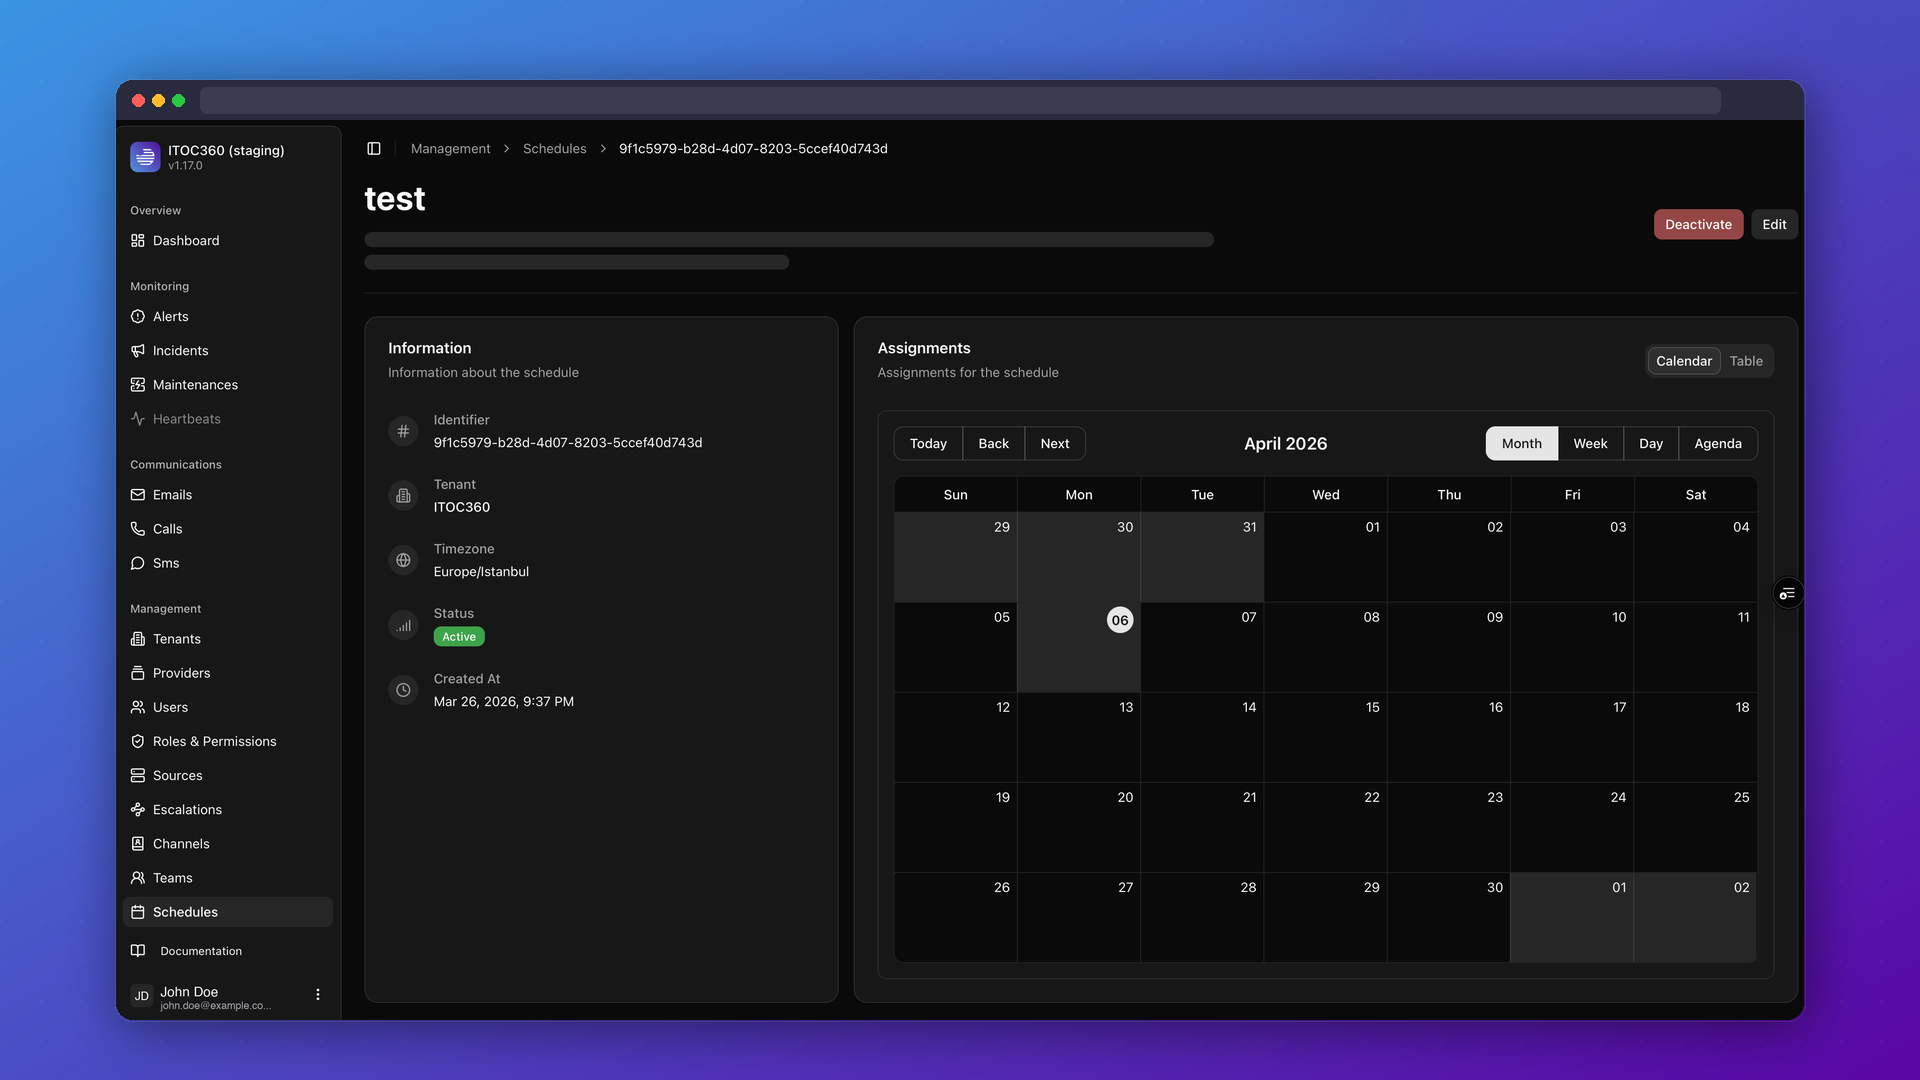Click the Documentation book icon
The height and width of the screenshot is (1080, 1920).
[x=138, y=951]
